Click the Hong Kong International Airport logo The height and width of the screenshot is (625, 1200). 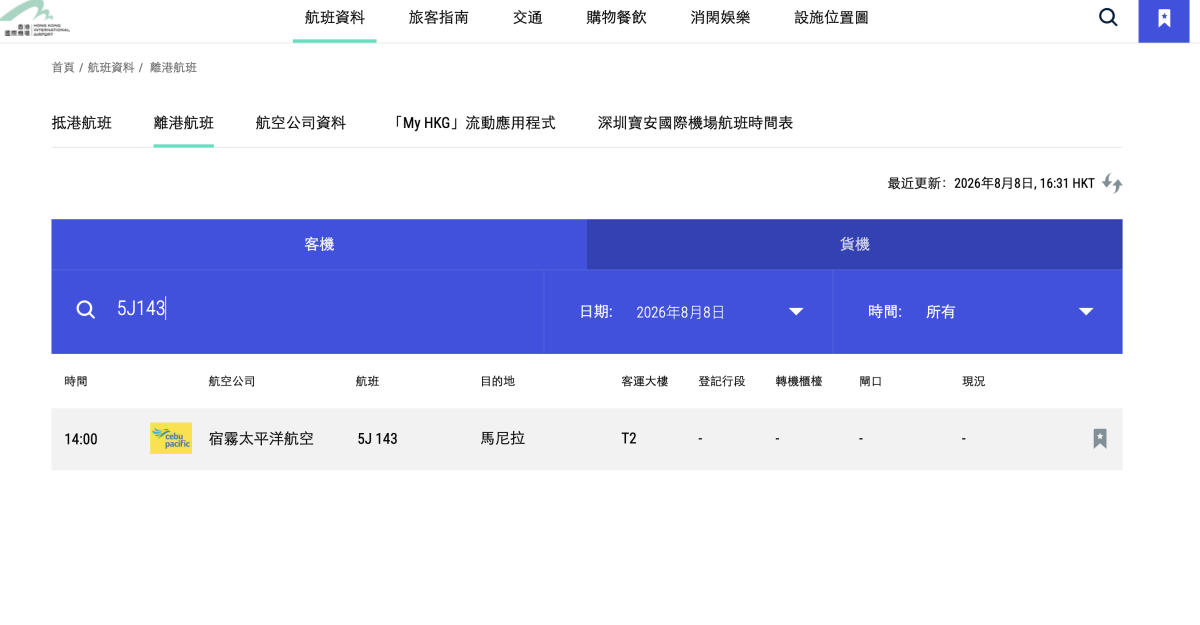point(36,18)
